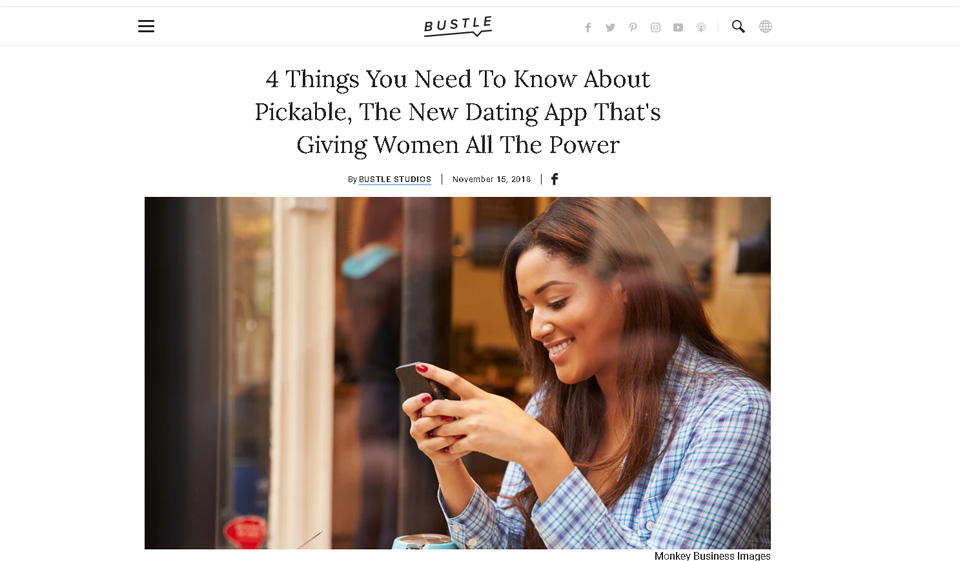Click the Monkey Business Images credit
The image size is (960, 561).
click(712, 555)
